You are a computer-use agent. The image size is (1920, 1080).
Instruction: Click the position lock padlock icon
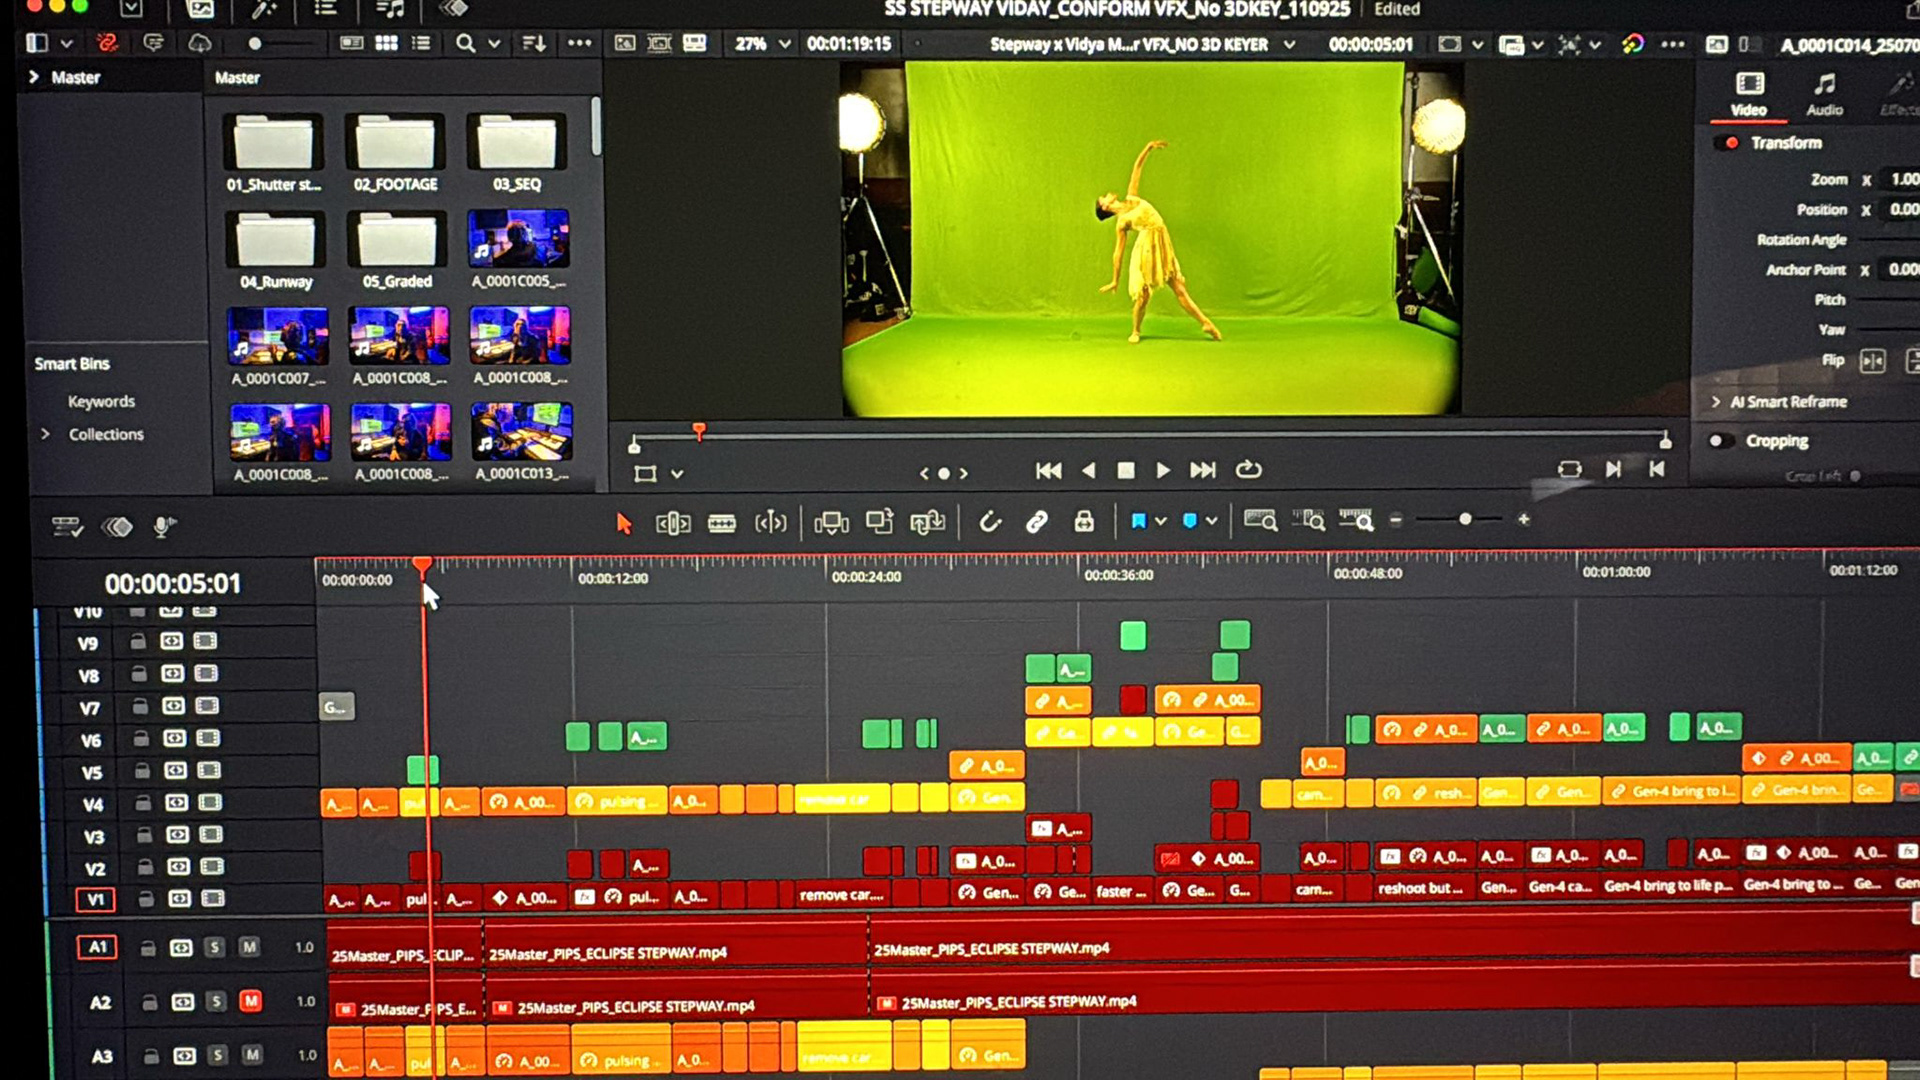click(1084, 522)
